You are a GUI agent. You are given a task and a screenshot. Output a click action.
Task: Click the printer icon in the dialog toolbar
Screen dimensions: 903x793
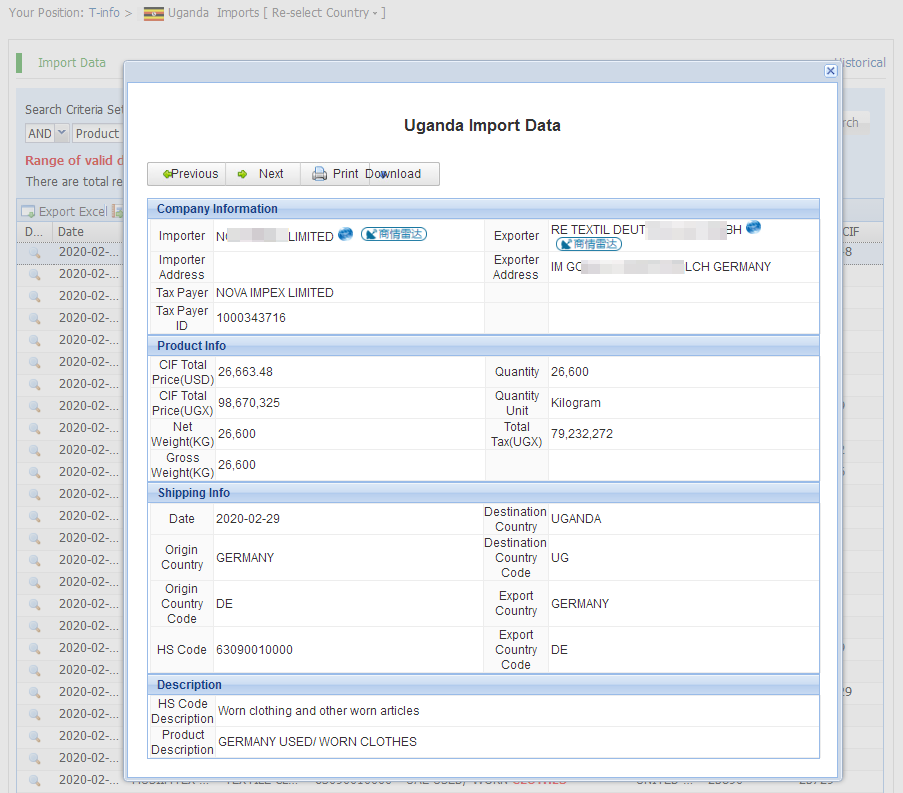point(319,174)
